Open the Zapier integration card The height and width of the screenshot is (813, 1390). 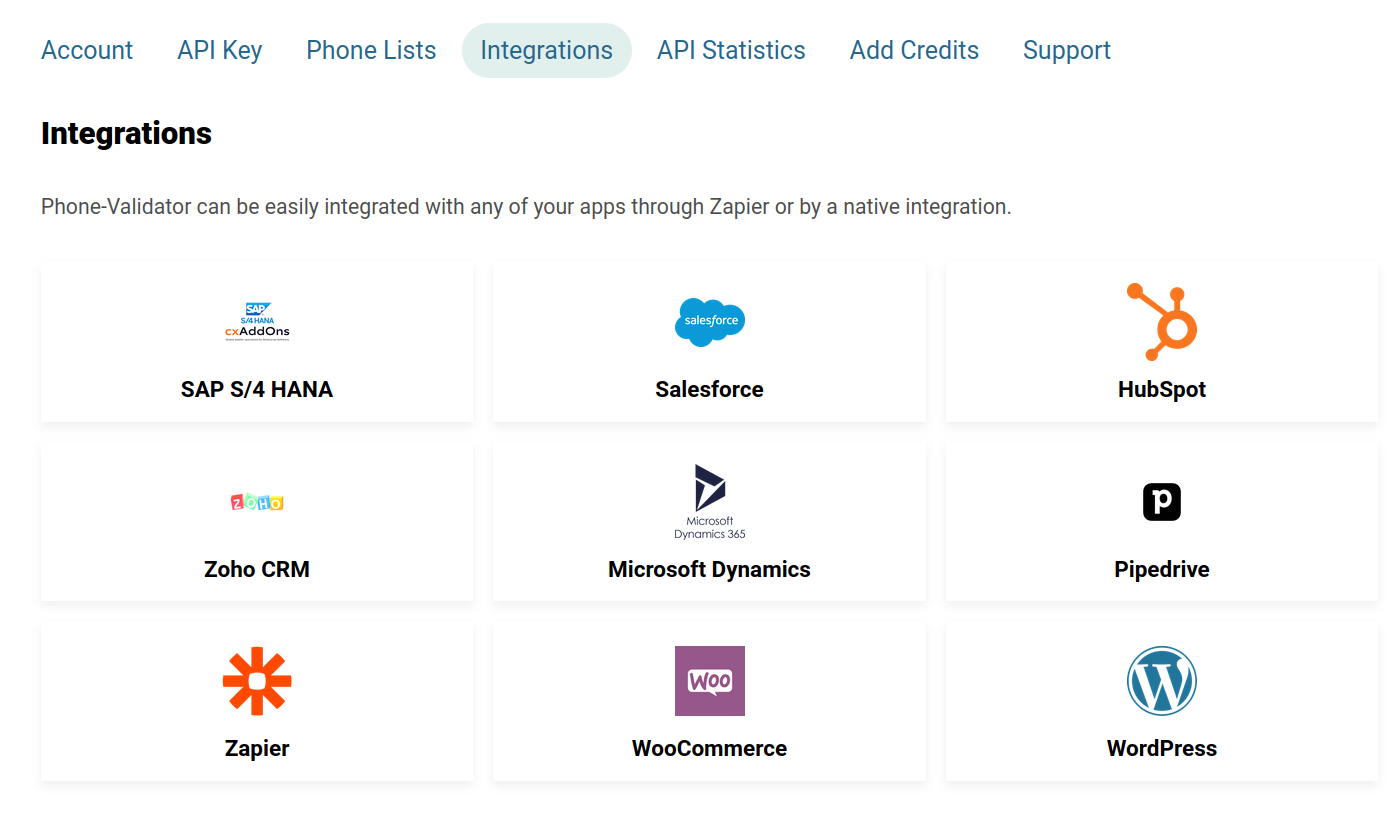point(257,702)
